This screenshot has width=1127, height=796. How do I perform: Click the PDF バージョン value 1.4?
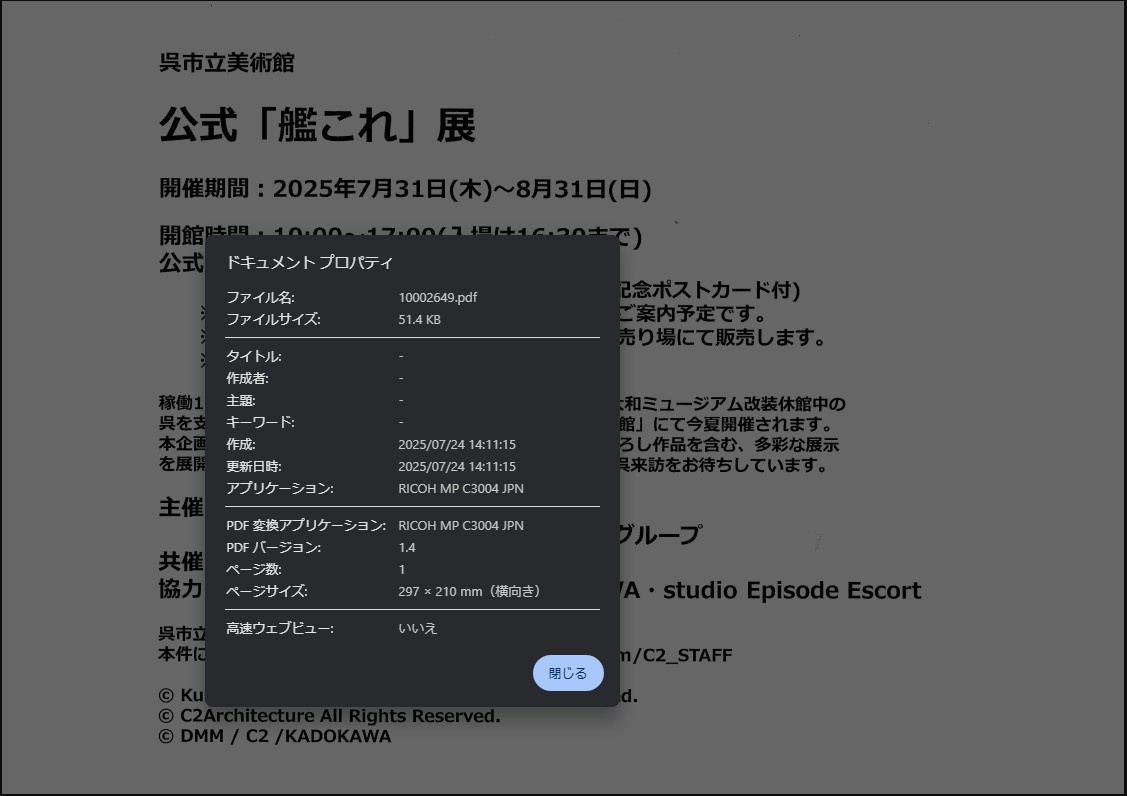pyautogui.click(x=406, y=547)
